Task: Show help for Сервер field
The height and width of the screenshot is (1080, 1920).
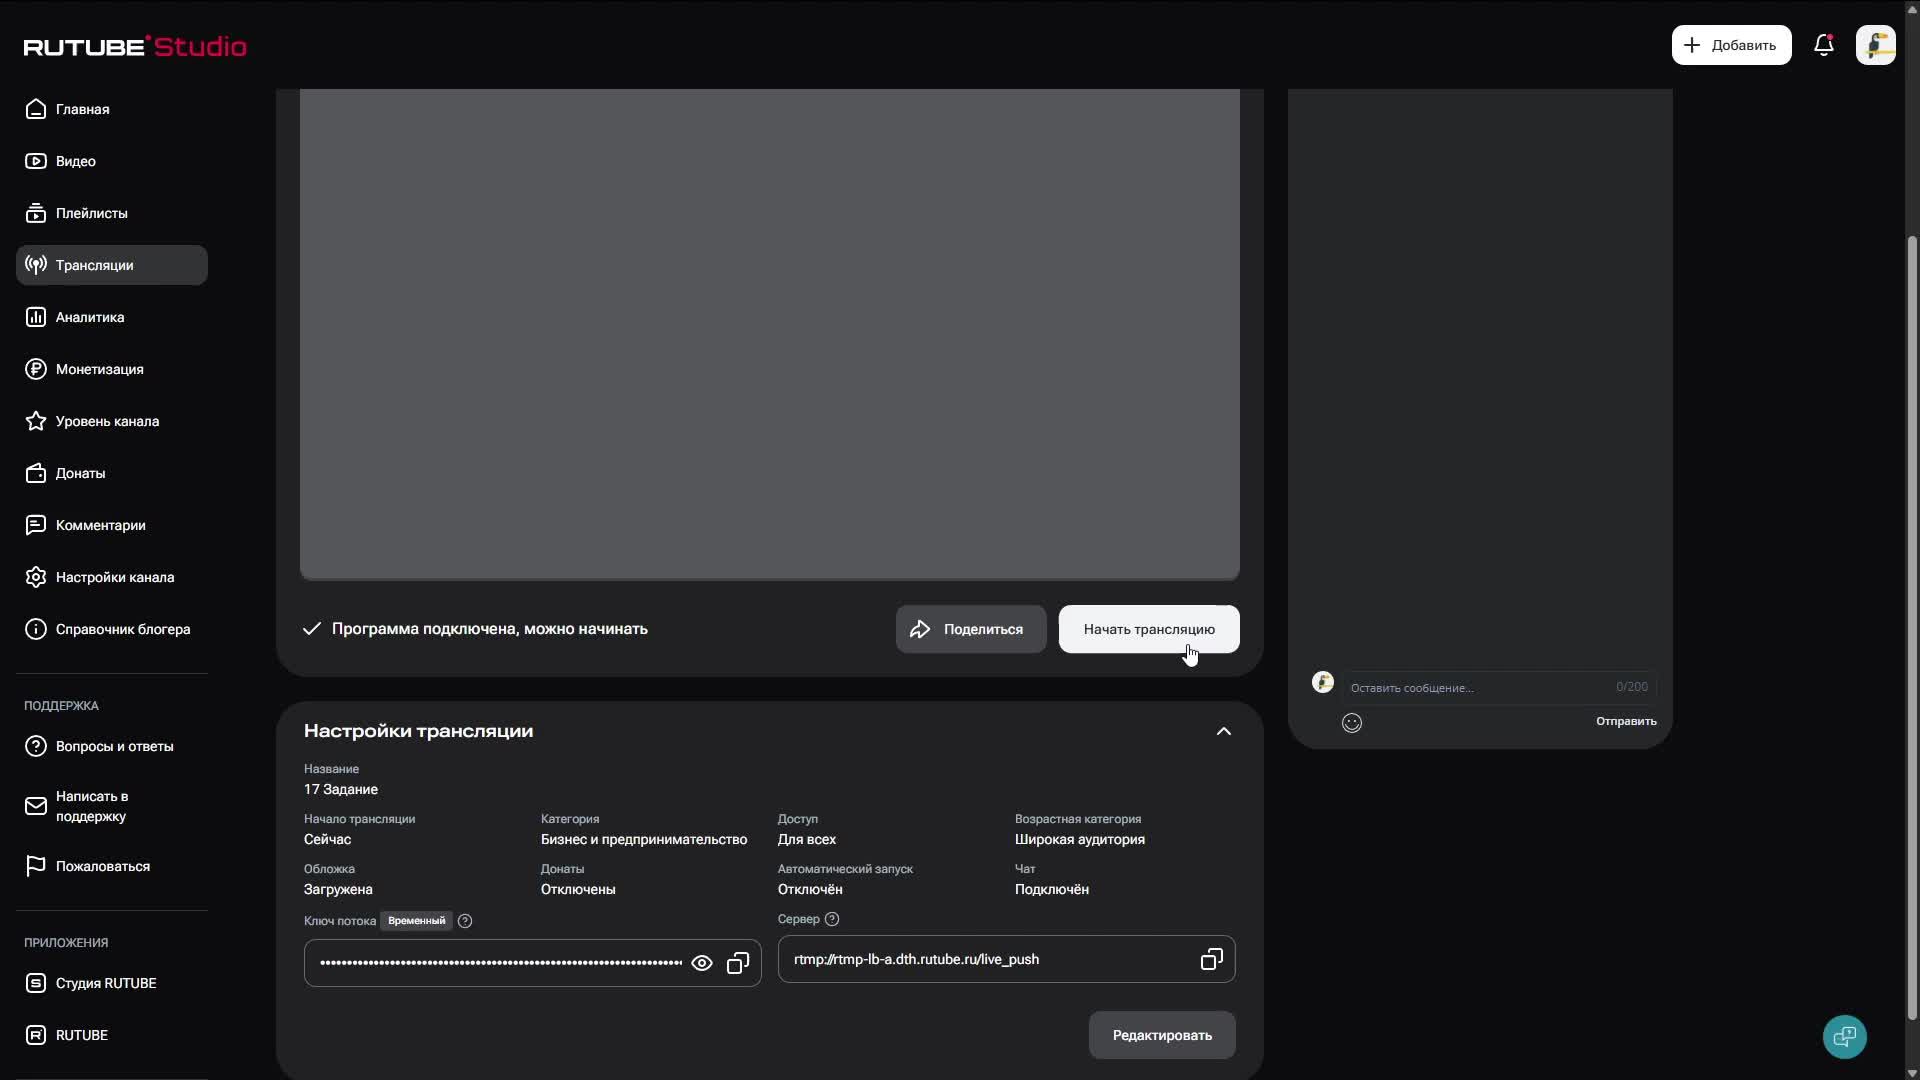Action: tap(832, 919)
